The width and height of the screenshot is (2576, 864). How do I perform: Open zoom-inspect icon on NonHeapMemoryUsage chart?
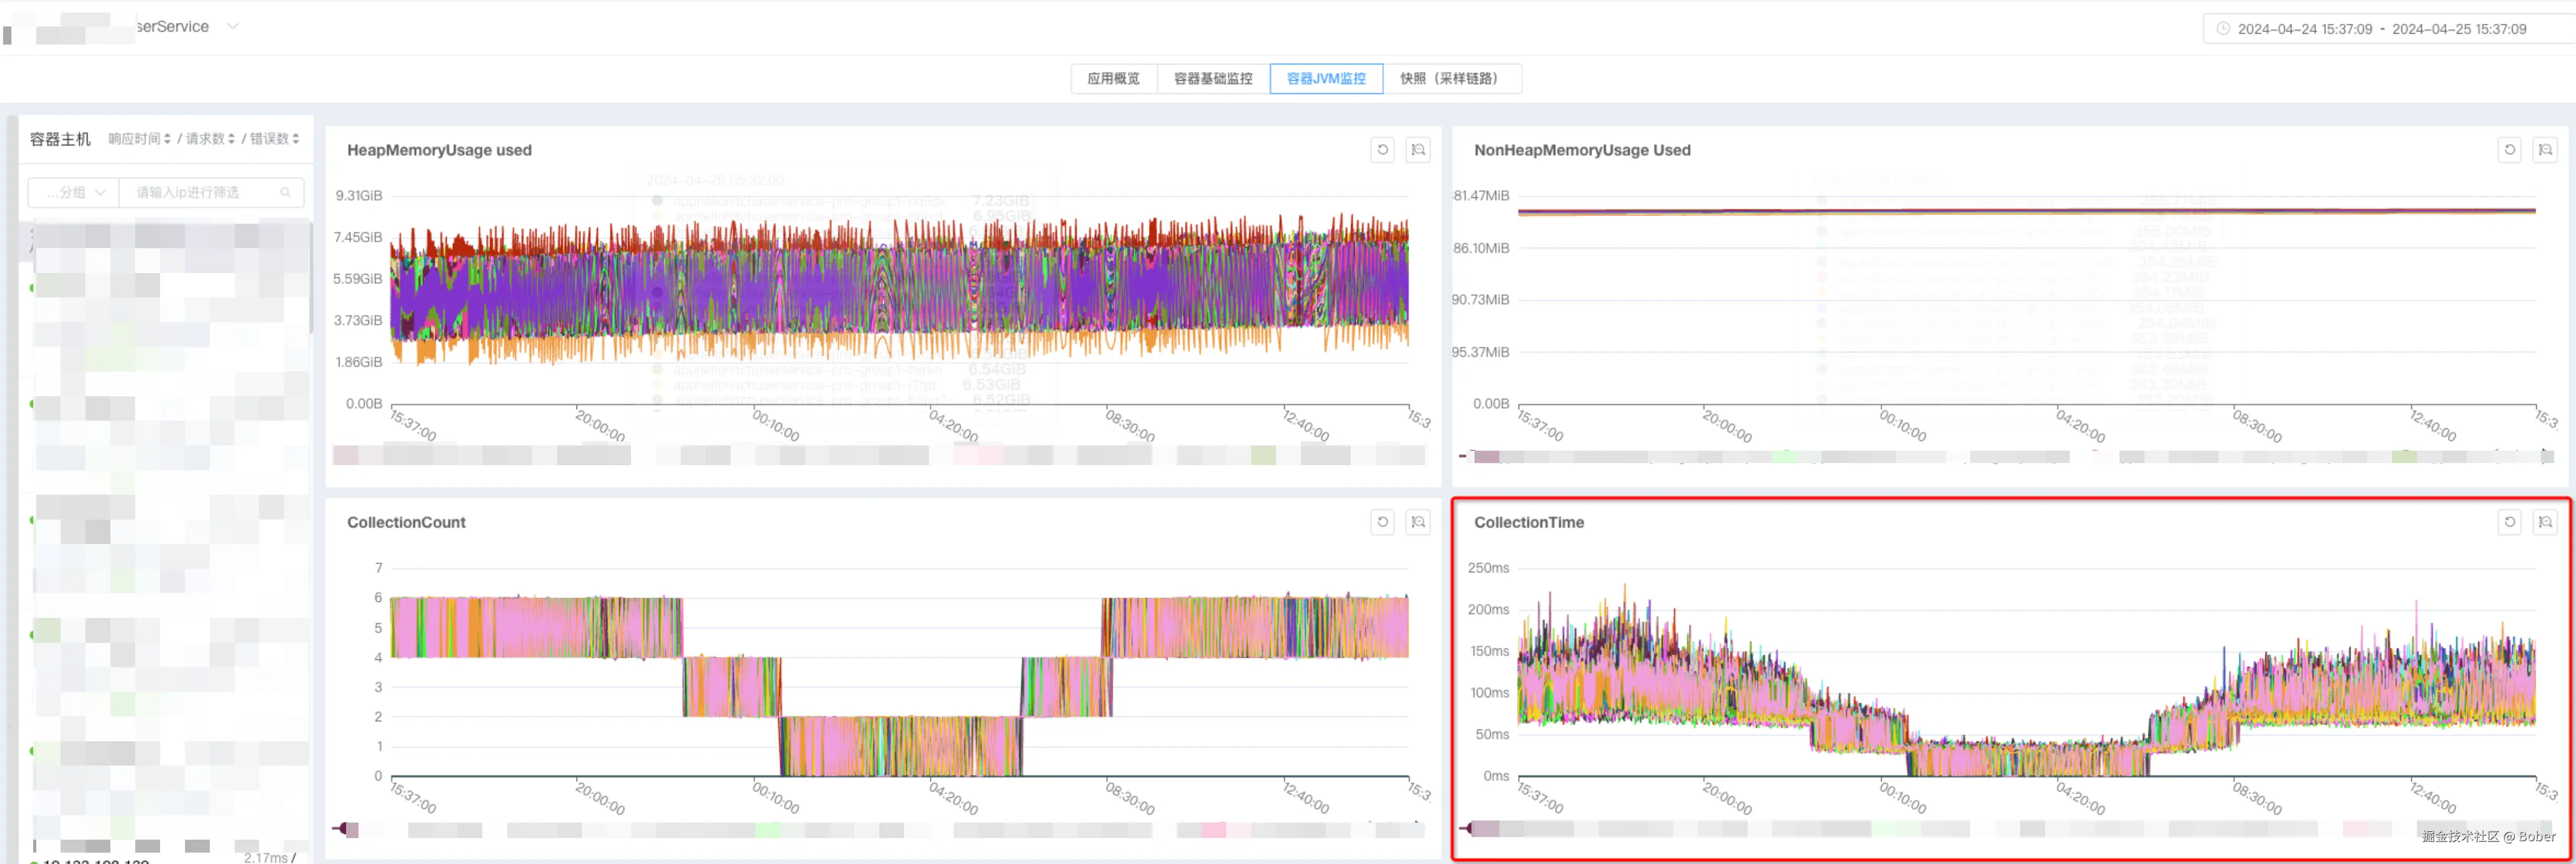[x=2544, y=150]
